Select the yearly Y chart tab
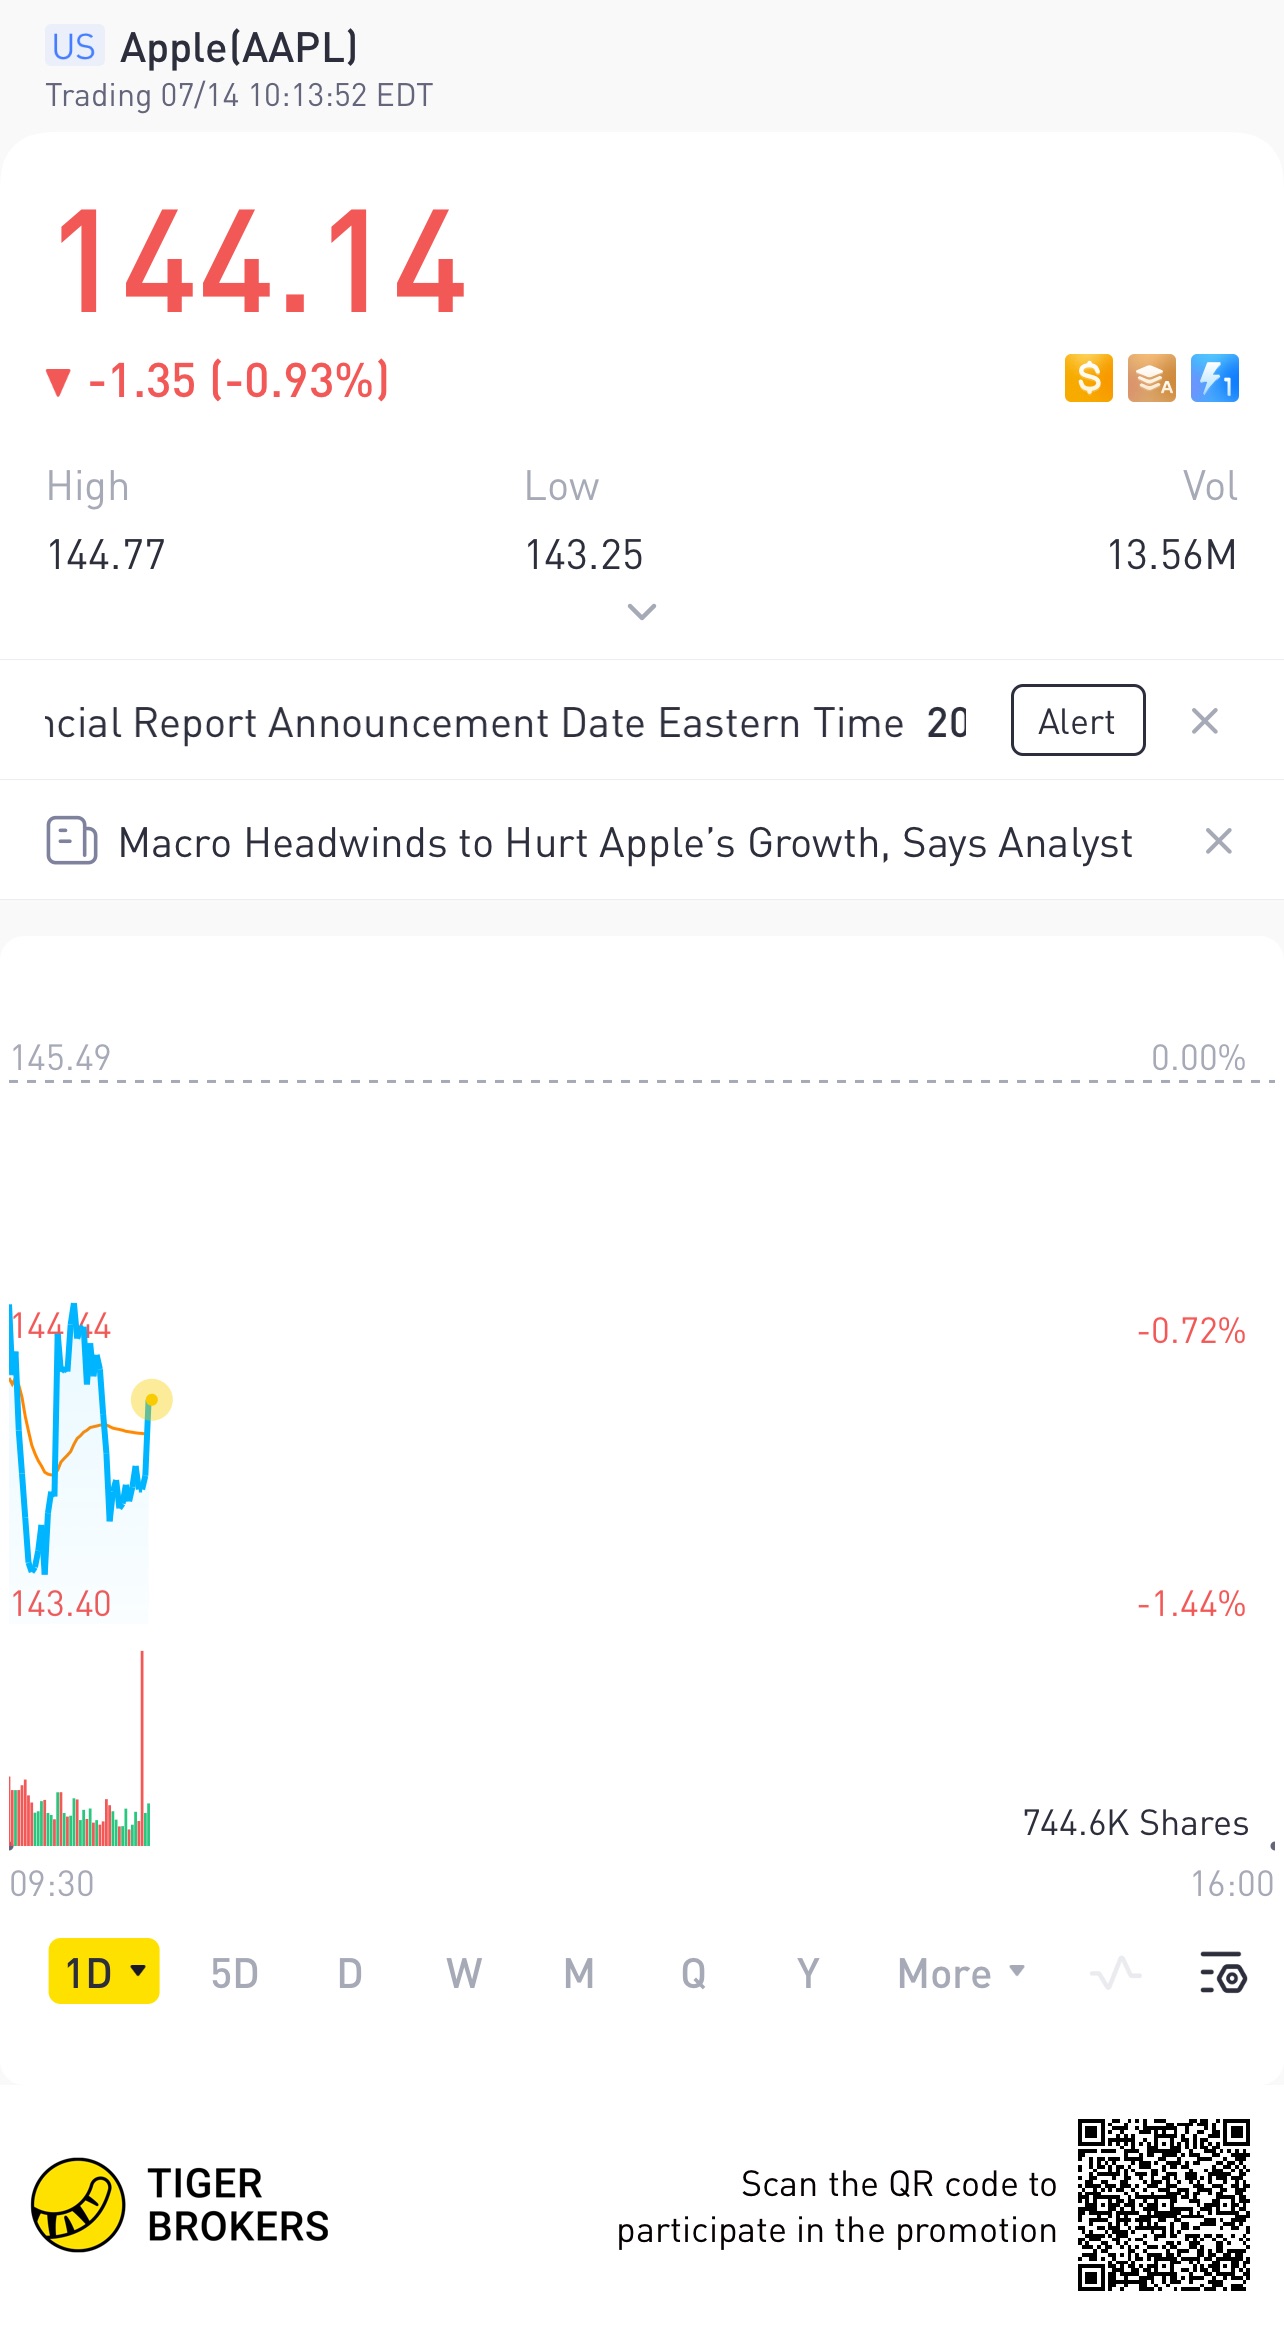The height and width of the screenshot is (2325, 1284). 808,1973
